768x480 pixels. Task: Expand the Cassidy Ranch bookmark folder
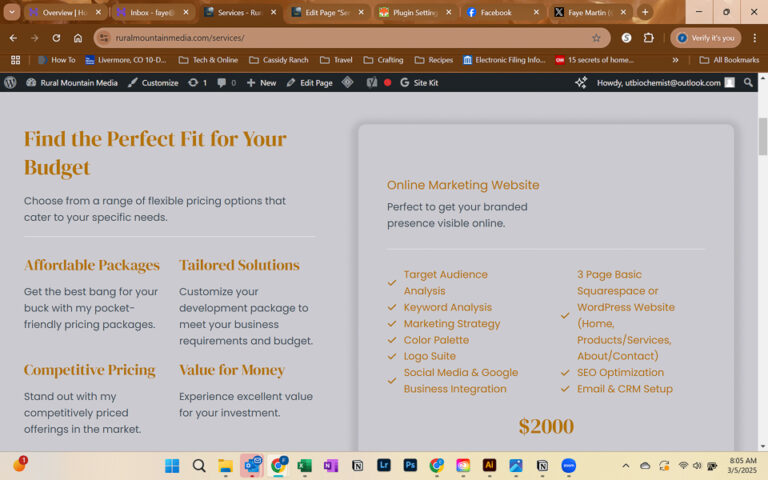[279, 60]
